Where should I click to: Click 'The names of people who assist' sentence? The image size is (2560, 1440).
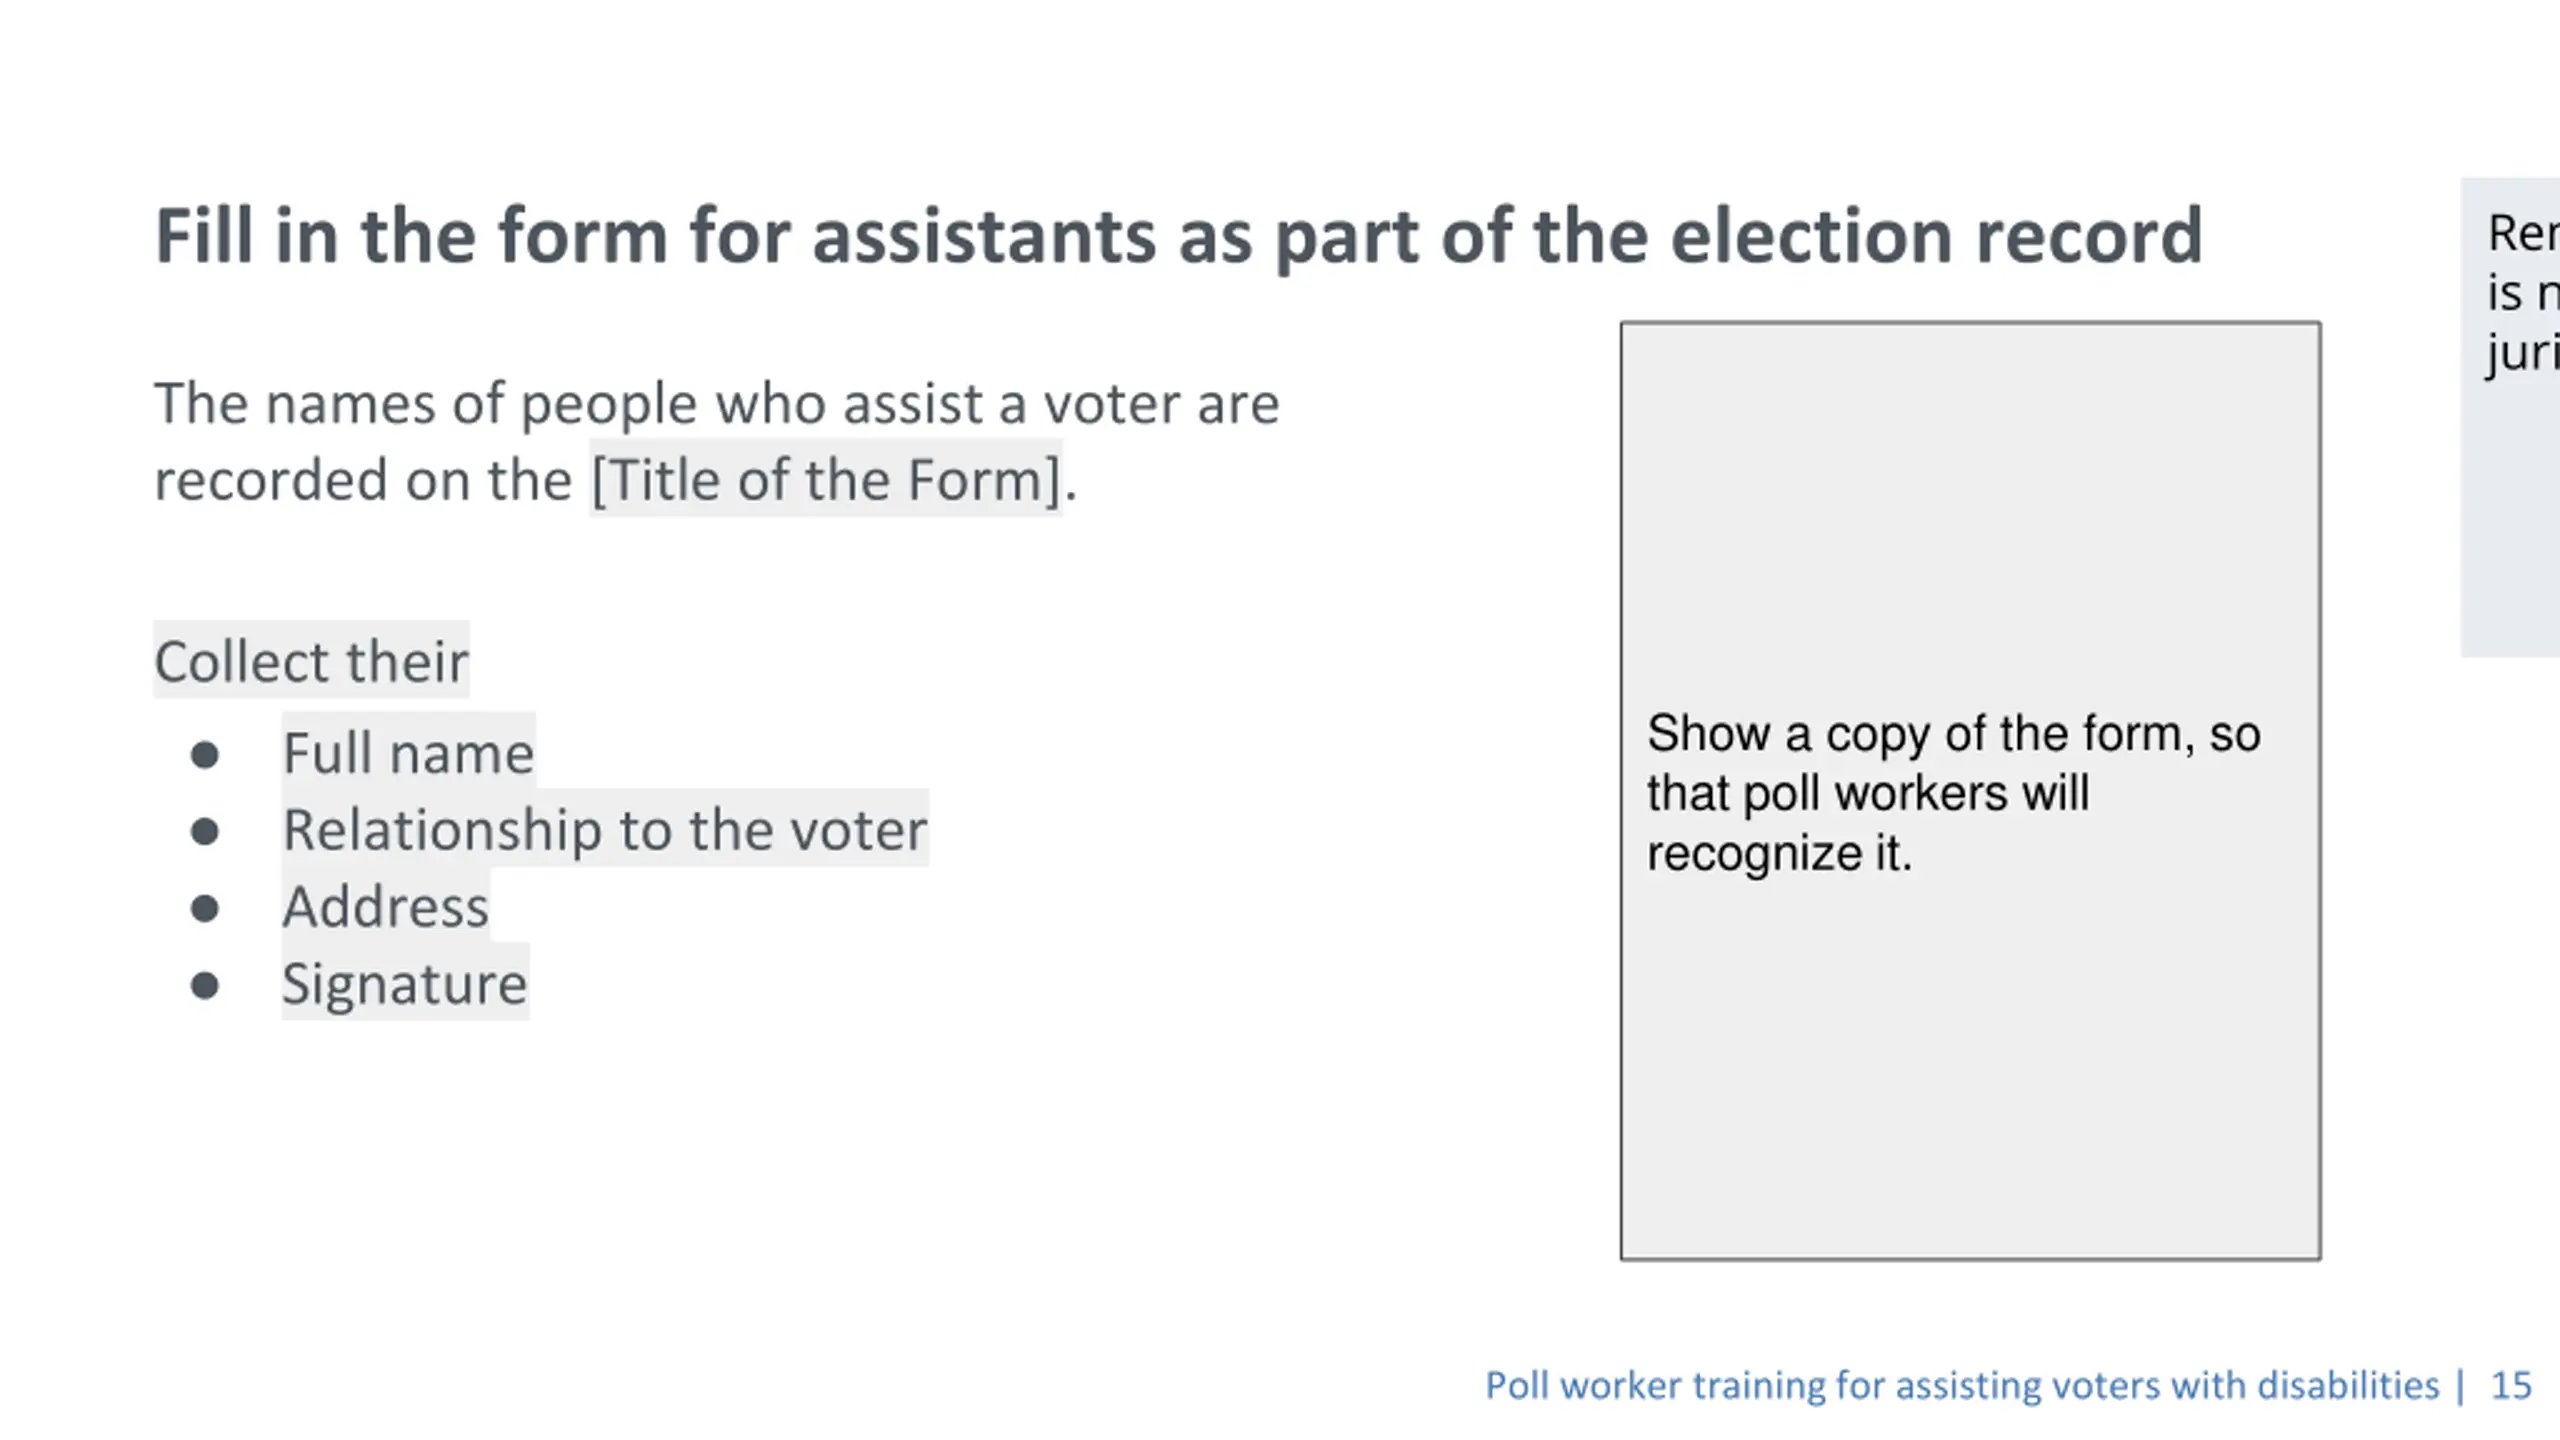[x=717, y=404]
